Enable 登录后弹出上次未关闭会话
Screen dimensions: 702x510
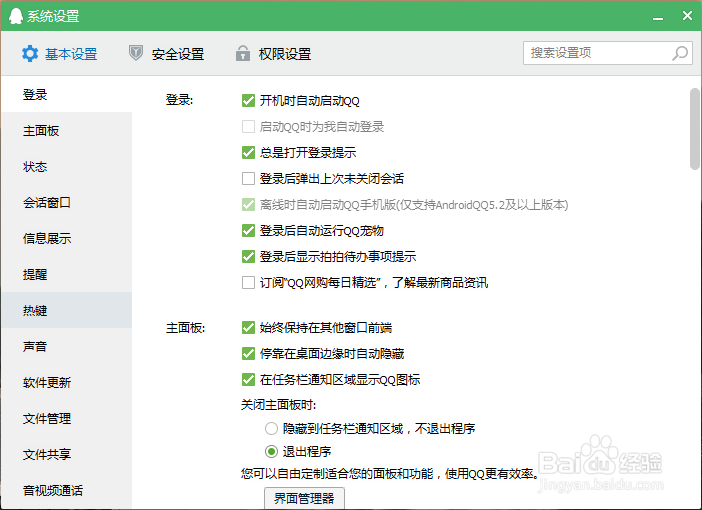click(x=248, y=179)
